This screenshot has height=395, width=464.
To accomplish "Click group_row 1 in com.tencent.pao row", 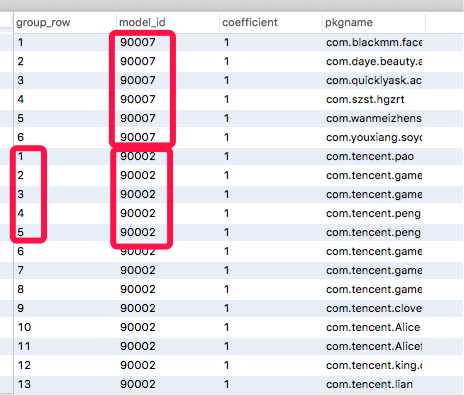I will point(21,156).
